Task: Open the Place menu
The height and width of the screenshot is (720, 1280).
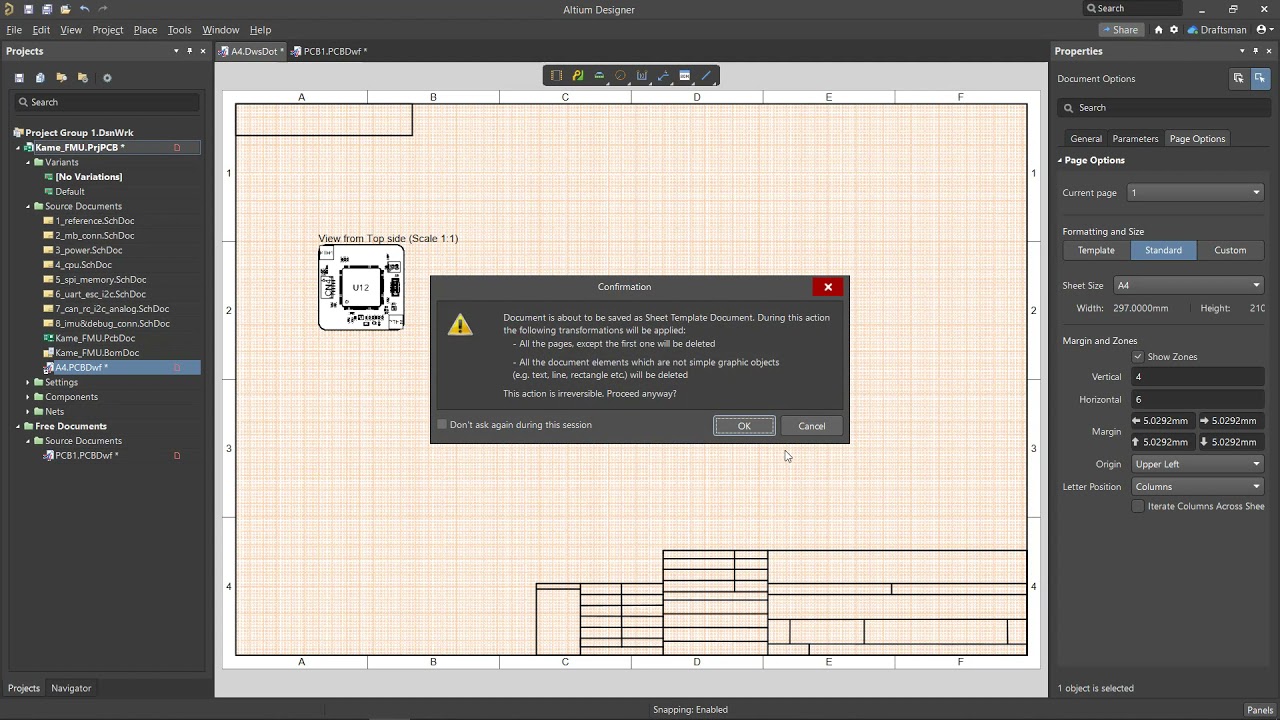Action: [x=145, y=30]
